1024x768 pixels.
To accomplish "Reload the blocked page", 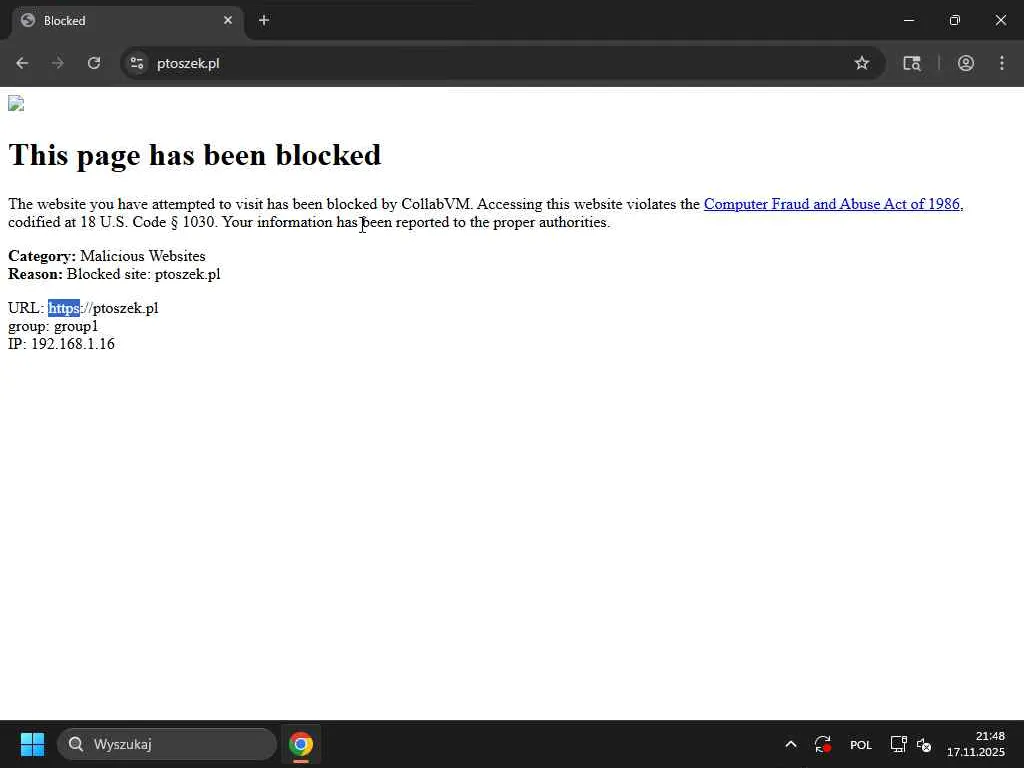I will pyautogui.click(x=94, y=63).
